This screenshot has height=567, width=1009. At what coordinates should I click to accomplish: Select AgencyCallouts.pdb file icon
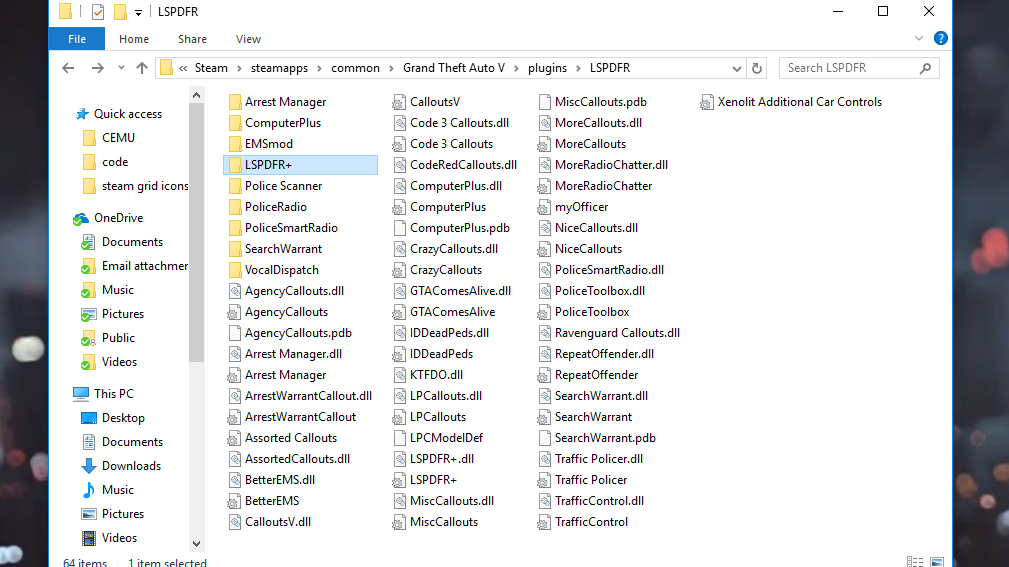click(x=235, y=333)
